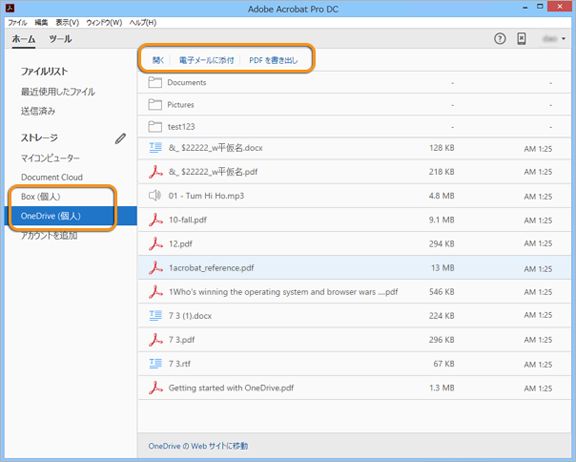Select Document Cloud storage
The height and width of the screenshot is (462, 576).
point(52,177)
